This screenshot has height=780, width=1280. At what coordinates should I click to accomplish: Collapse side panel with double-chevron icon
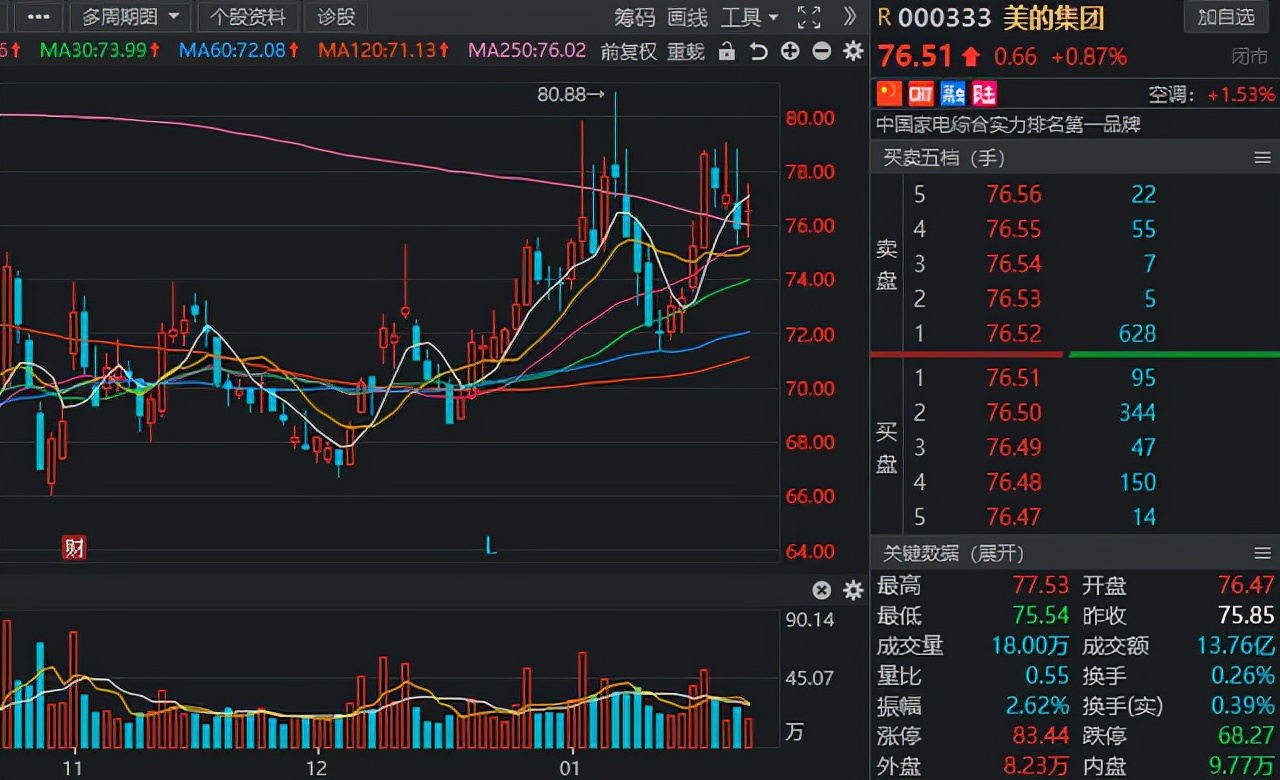pyautogui.click(x=850, y=17)
